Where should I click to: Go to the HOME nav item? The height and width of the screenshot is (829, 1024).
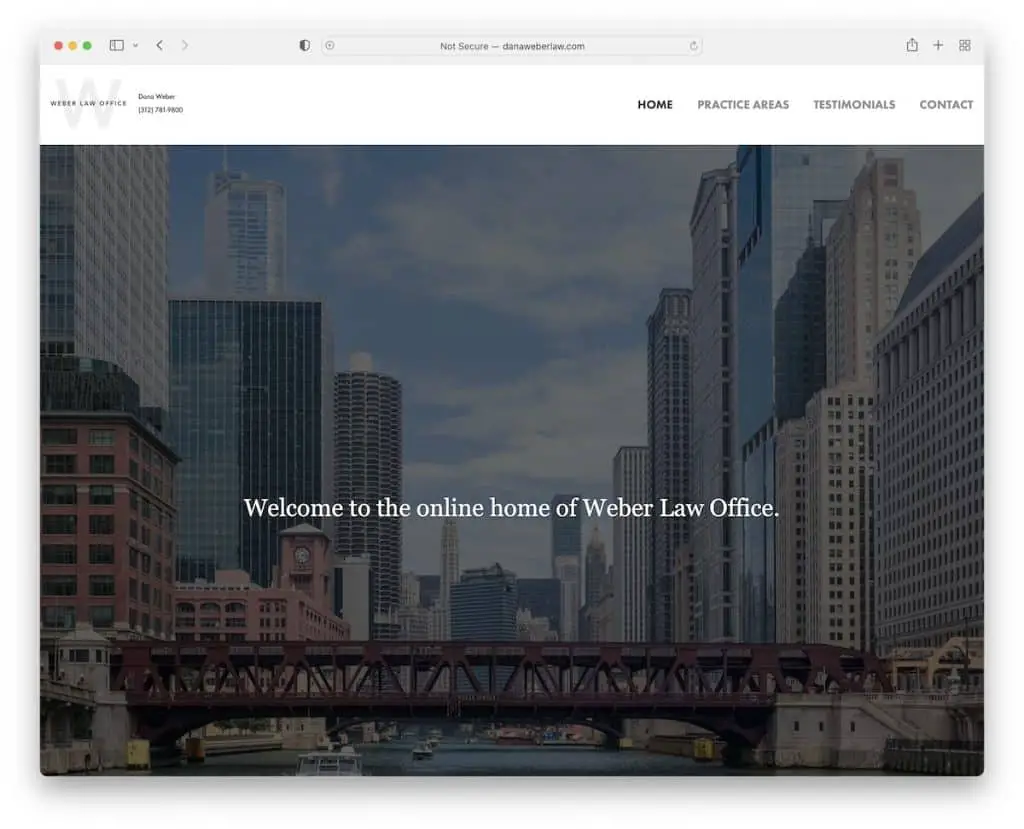tap(655, 105)
